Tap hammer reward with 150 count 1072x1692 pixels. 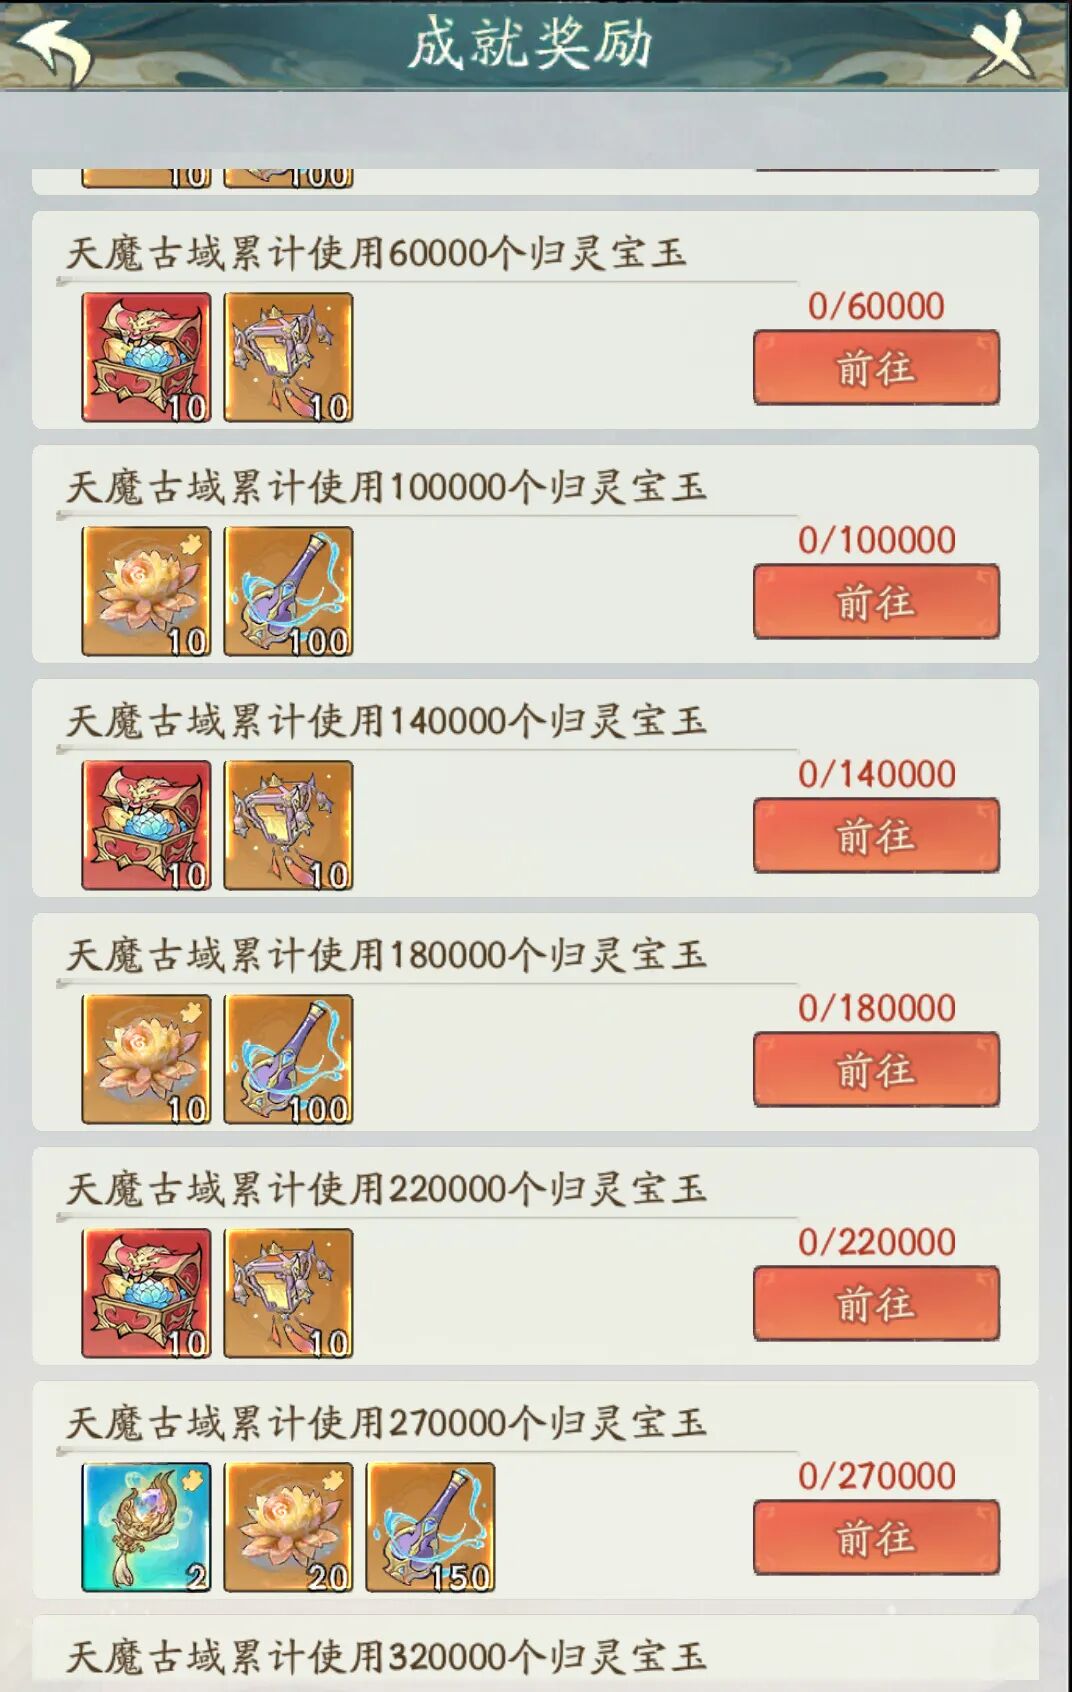430,1527
